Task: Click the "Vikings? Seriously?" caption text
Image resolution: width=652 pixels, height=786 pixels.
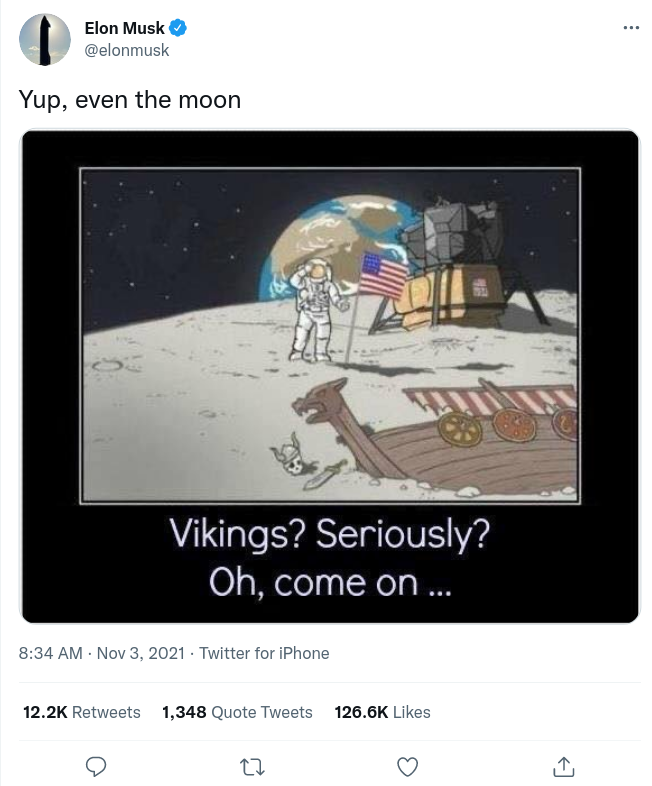Action: 330,535
